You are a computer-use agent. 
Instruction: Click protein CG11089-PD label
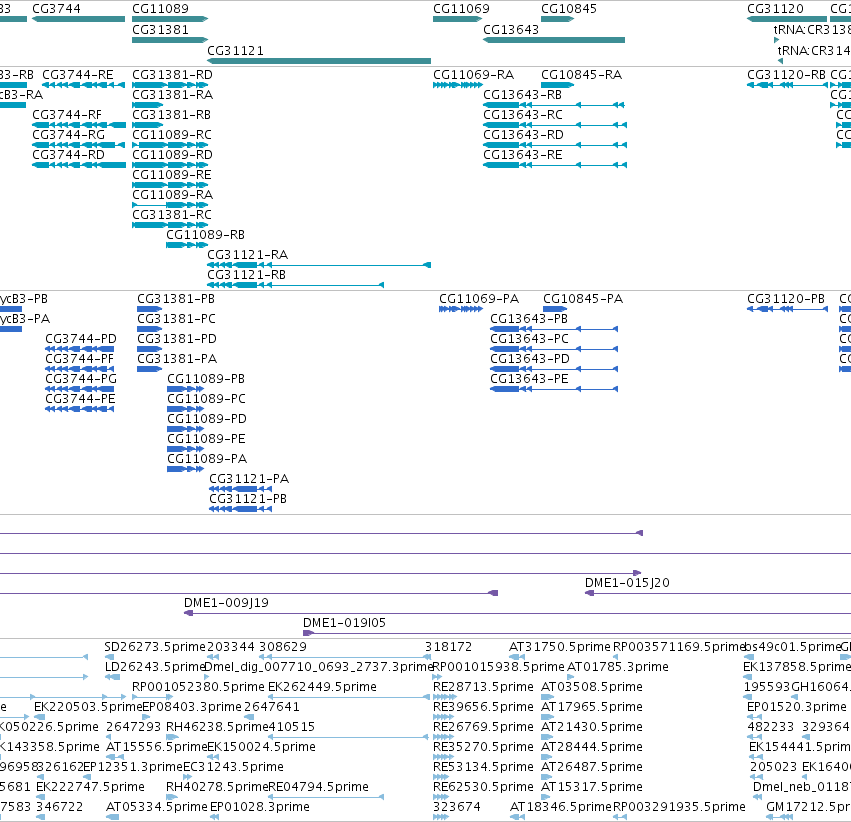pyautogui.click(x=207, y=419)
